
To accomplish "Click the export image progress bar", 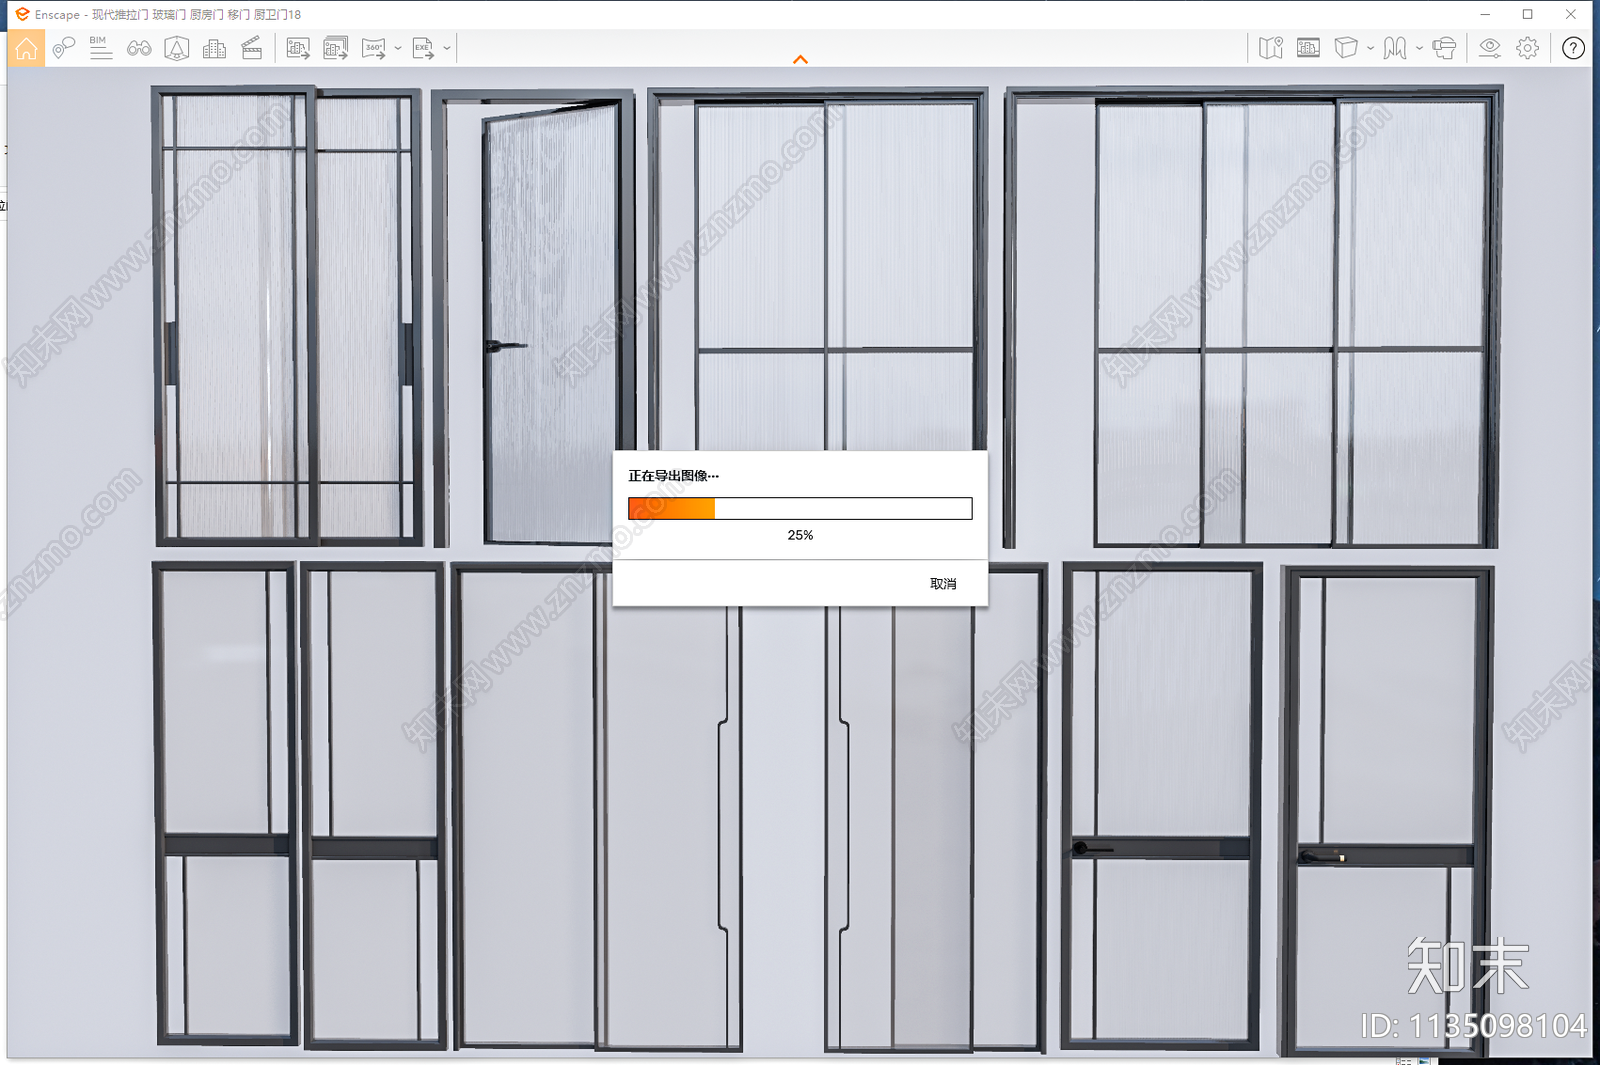I will (800, 508).
